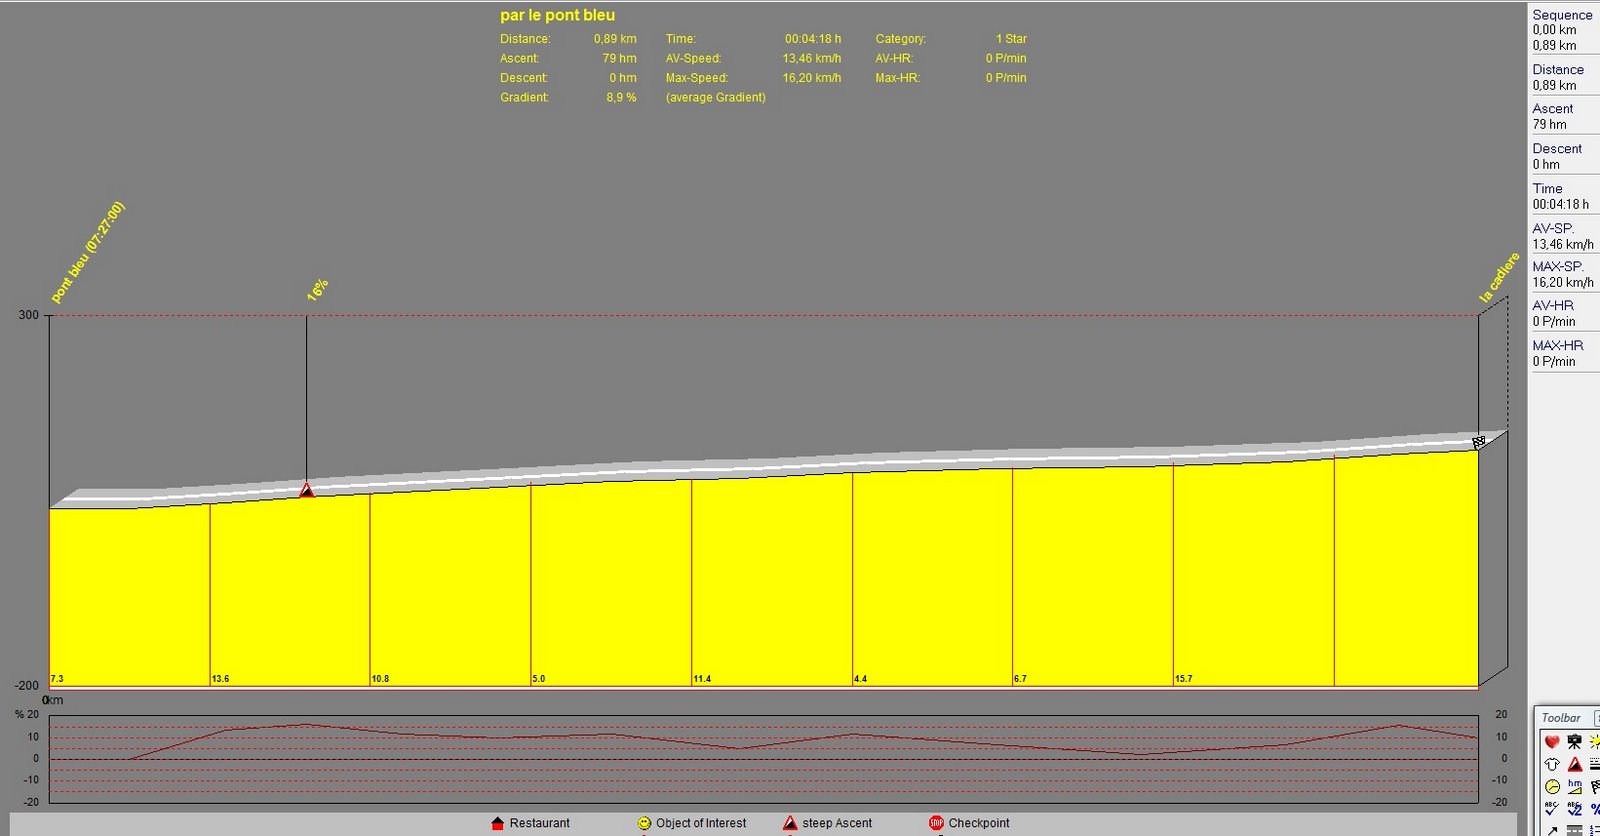
Task: Click the '6.7' segment gradient value
Action: pyautogui.click(x=1020, y=679)
